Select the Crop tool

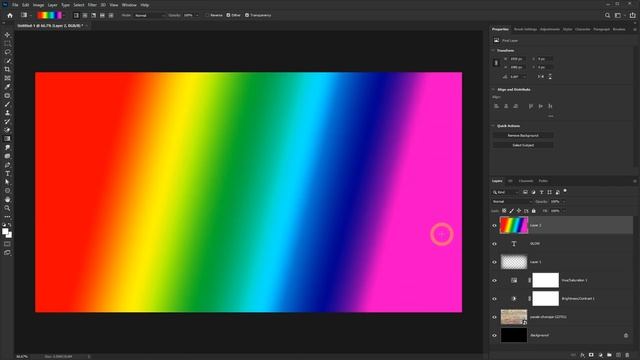[x=7, y=69]
